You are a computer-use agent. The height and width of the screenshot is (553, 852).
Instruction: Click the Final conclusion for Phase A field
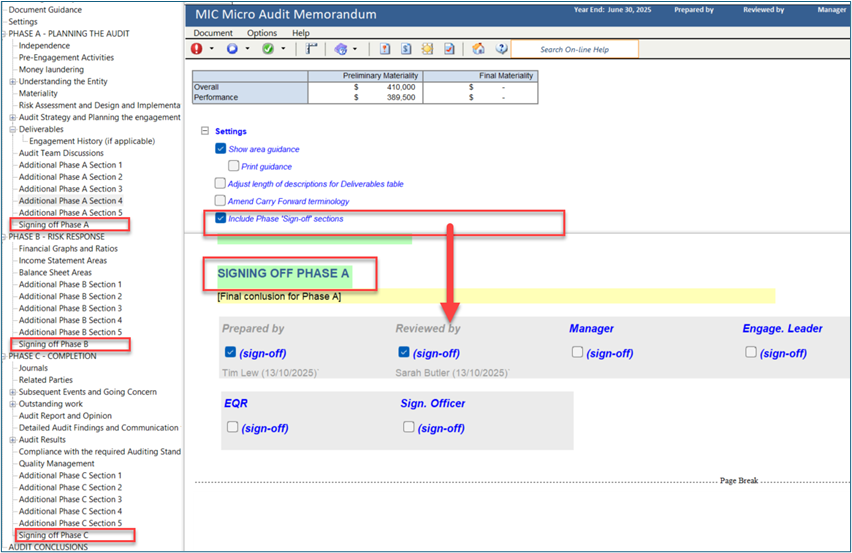(x=496, y=297)
